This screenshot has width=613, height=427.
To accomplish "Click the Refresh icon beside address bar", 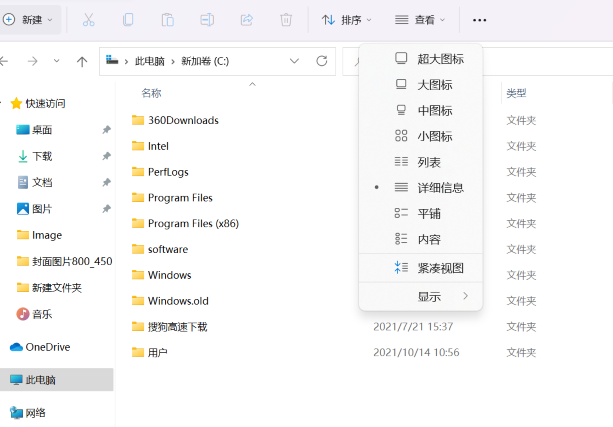I will (321, 61).
